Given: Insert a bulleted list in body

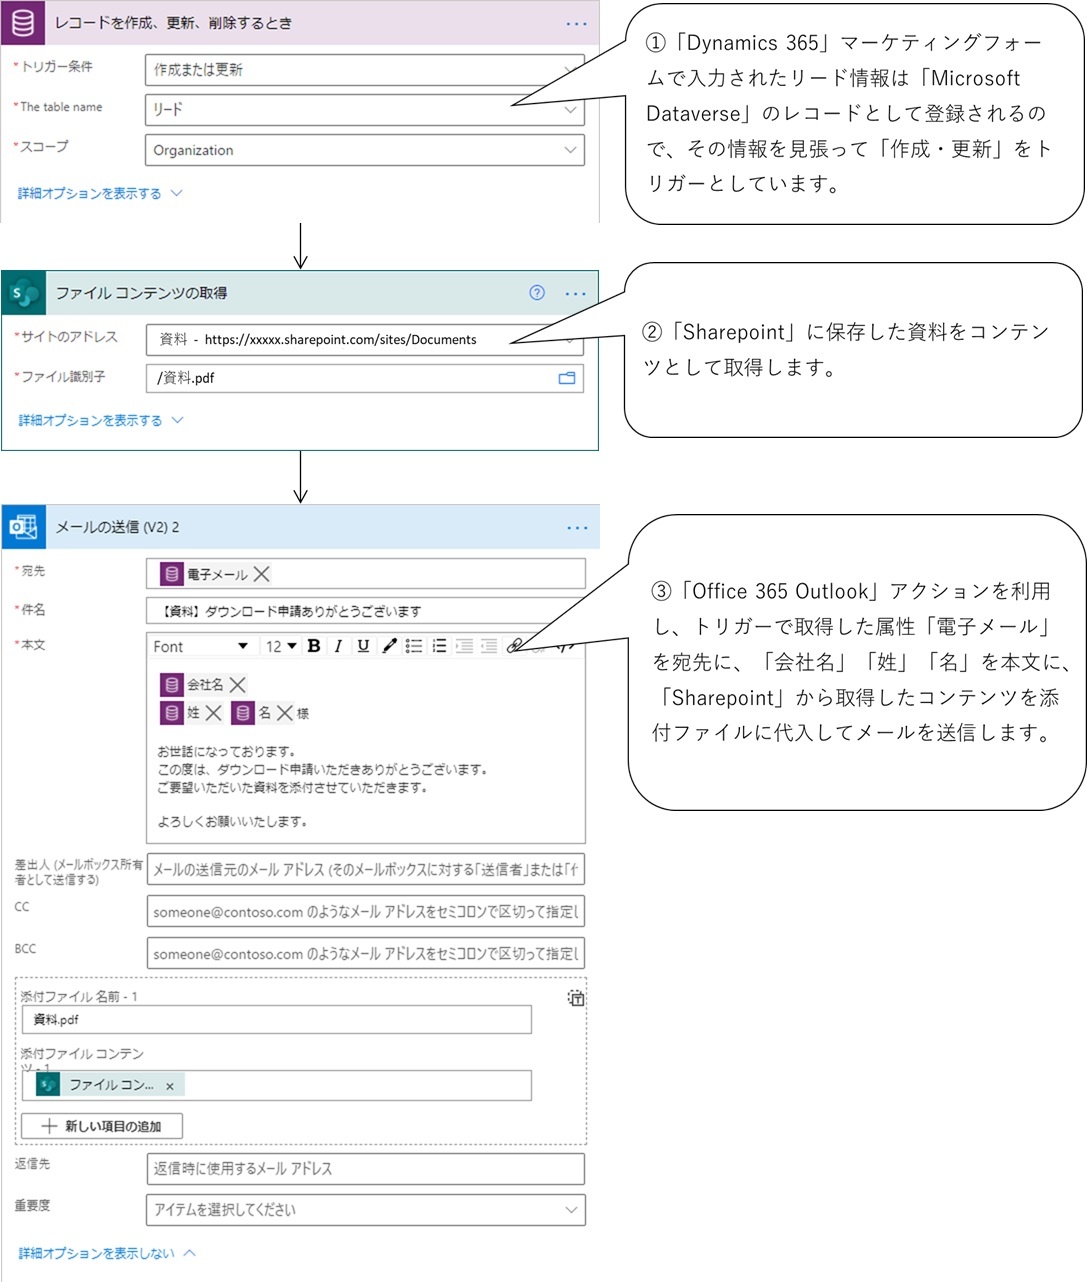Looking at the screenshot, I should (414, 646).
